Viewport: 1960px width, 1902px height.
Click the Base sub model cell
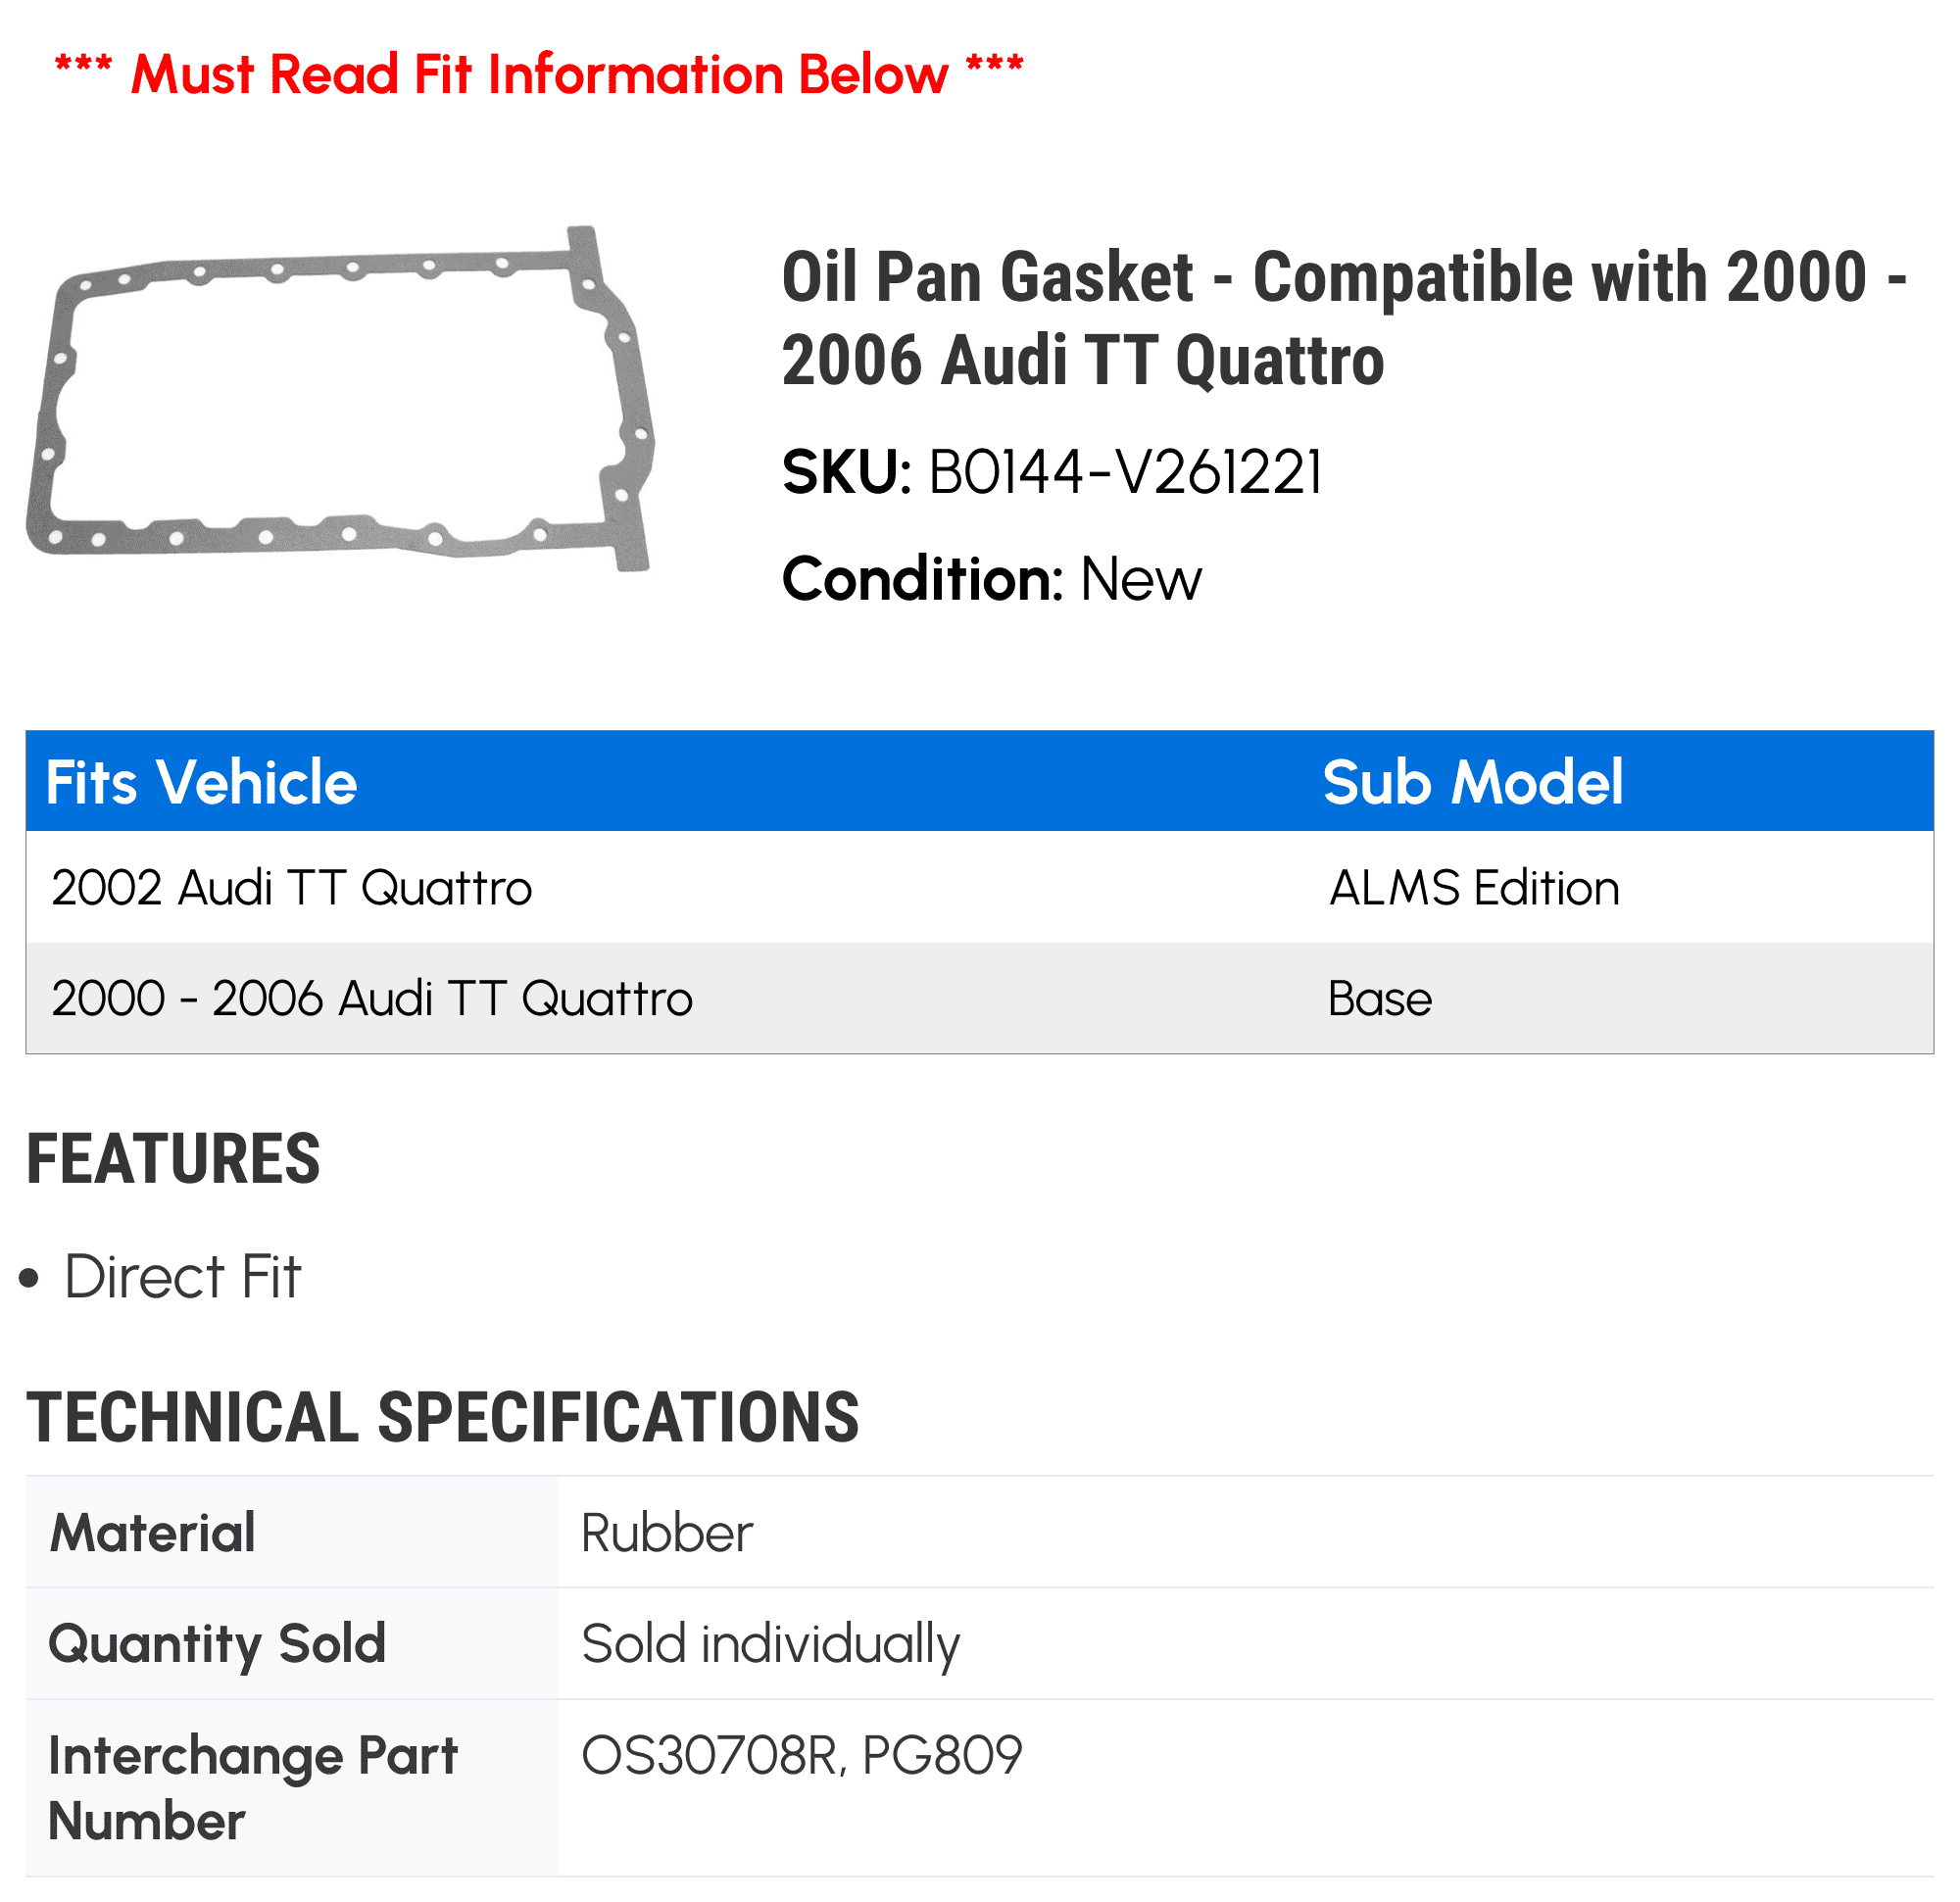pyautogui.click(x=1379, y=998)
